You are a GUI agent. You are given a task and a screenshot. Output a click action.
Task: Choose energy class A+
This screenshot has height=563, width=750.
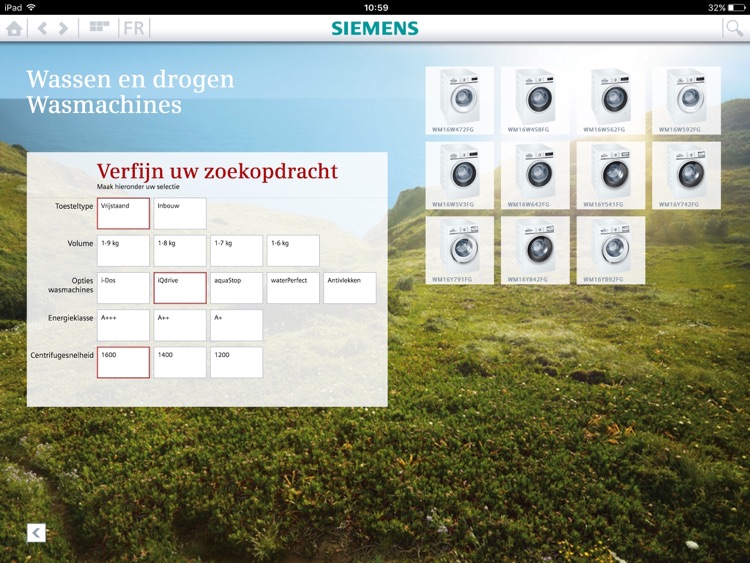click(x=236, y=325)
